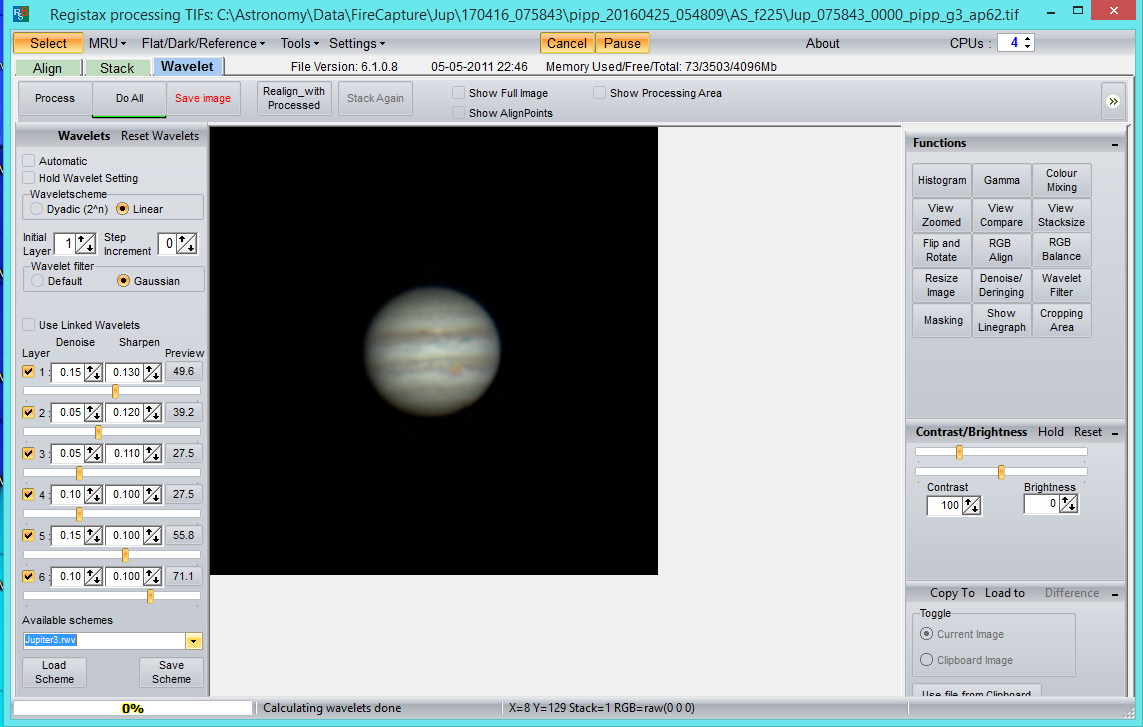Viewport: 1143px width, 727px height.
Task: Adjust Layer 2 Denoise spinner
Action: click(93, 413)
